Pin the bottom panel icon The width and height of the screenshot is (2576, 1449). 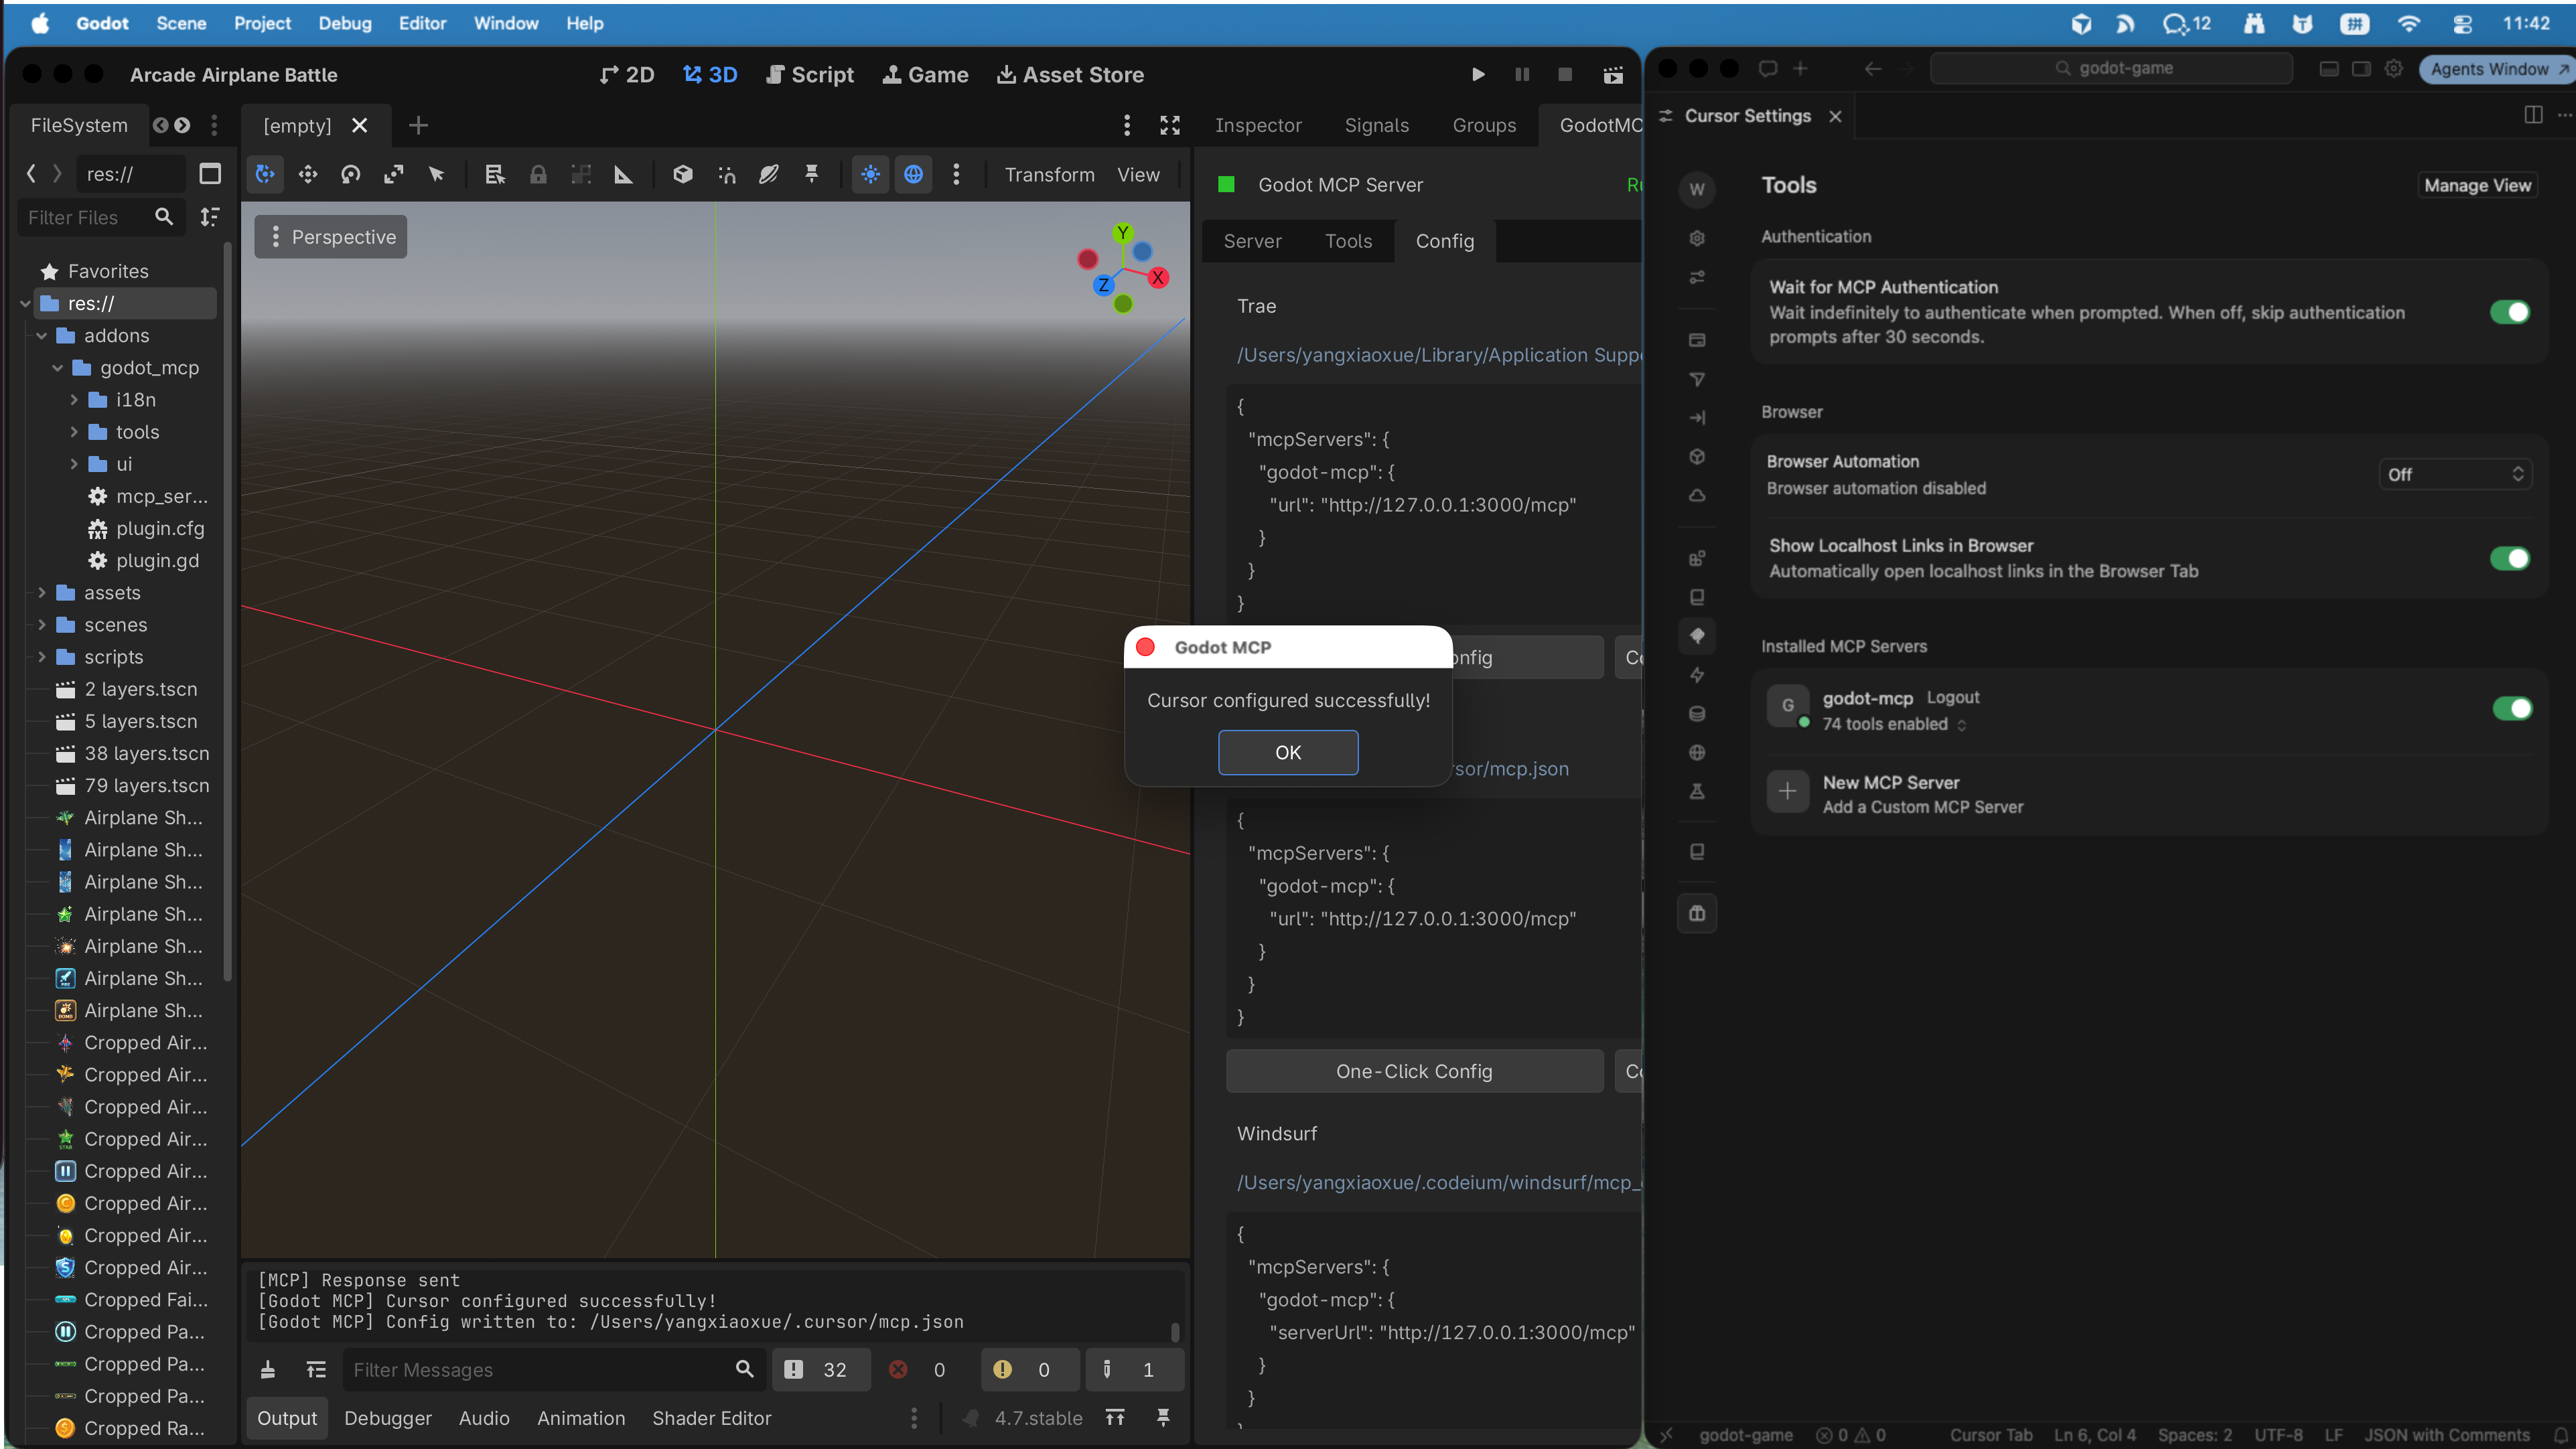coord(1163,1418)
